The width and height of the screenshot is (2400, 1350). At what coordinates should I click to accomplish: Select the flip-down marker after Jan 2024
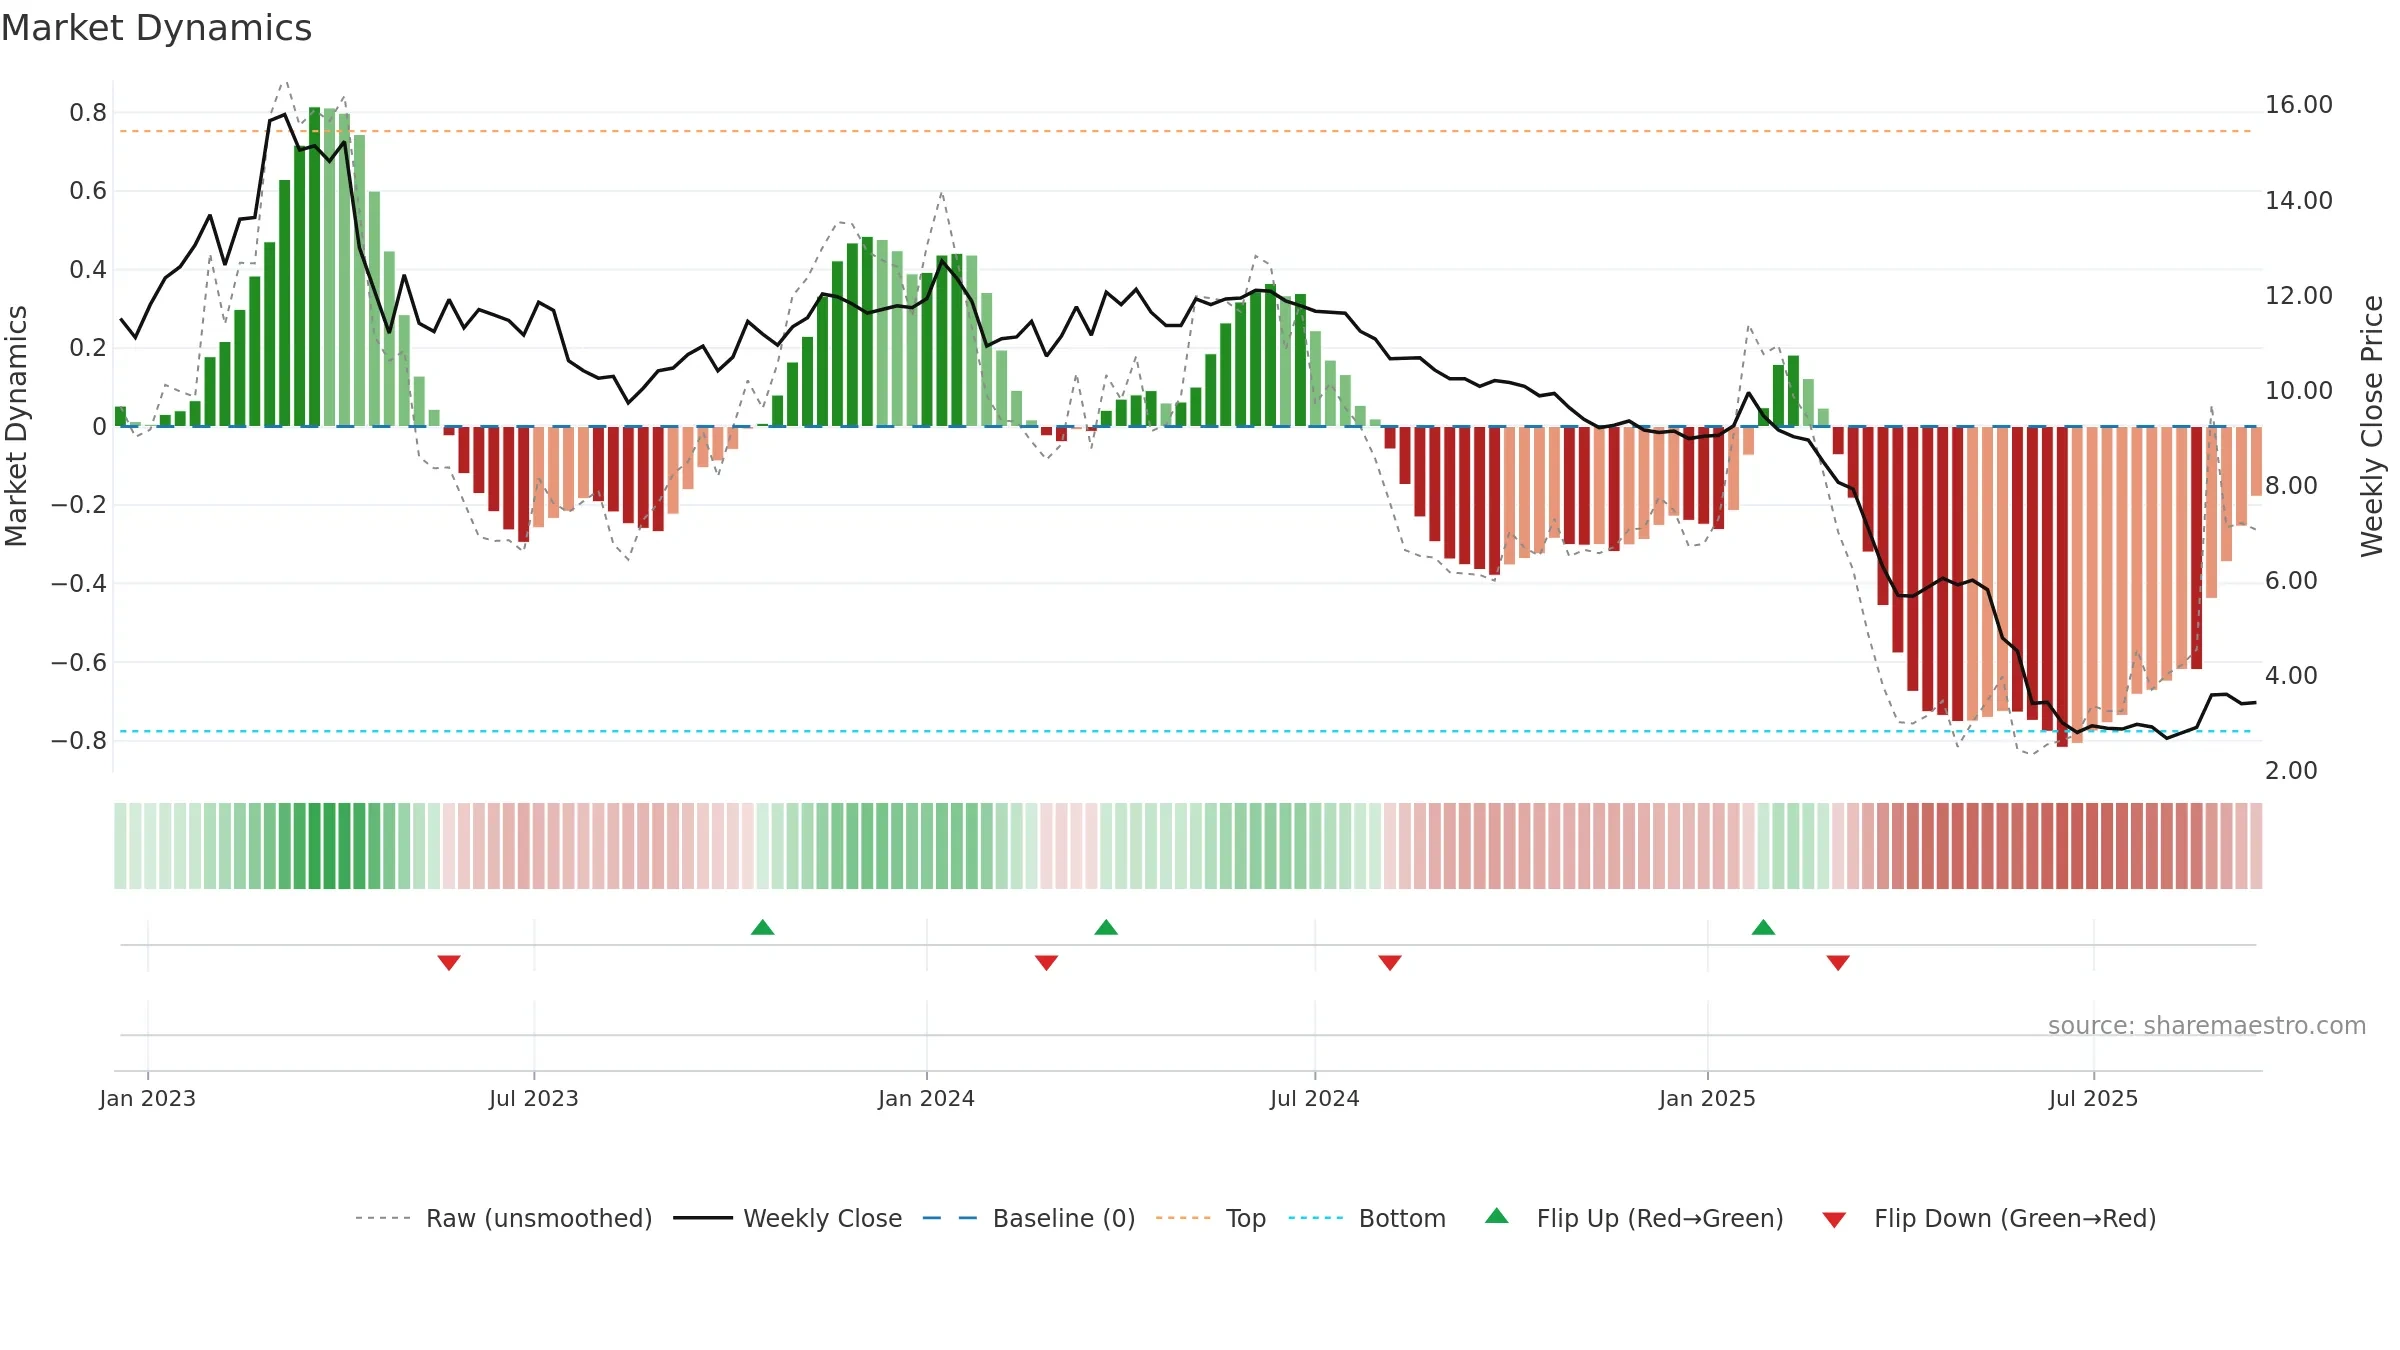[x=1047, y=962]
